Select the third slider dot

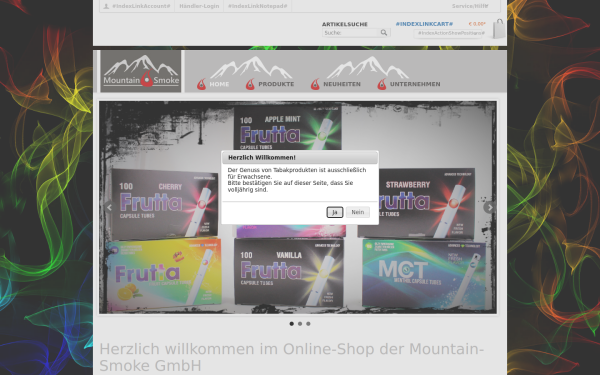tap(308, 324)
